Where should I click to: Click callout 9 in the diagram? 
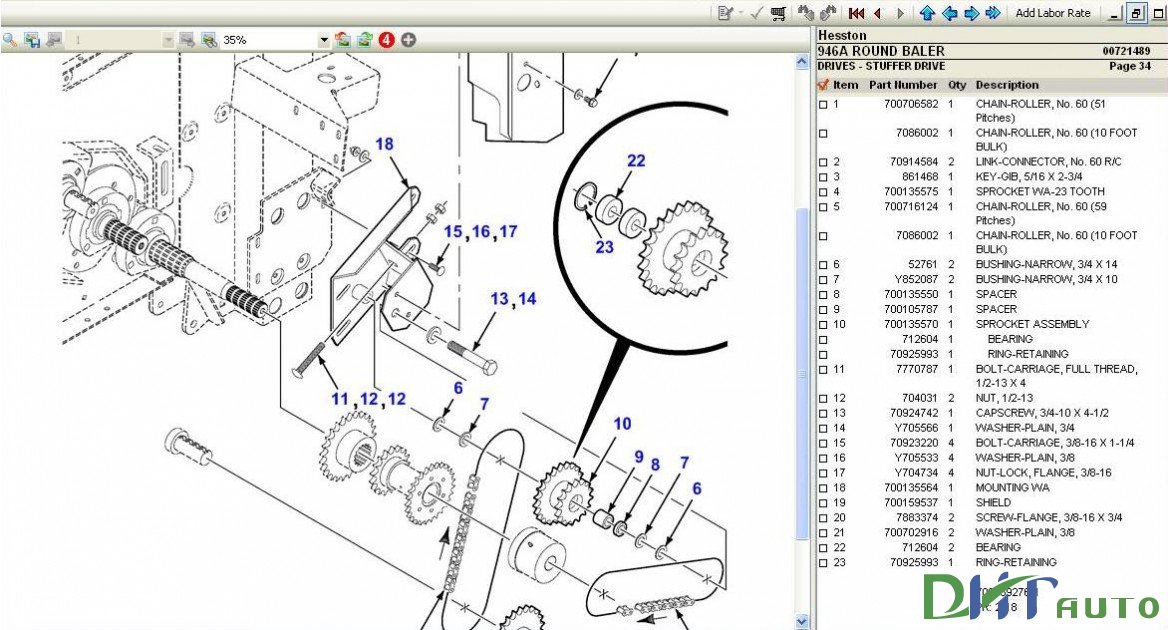pos(639,457)
